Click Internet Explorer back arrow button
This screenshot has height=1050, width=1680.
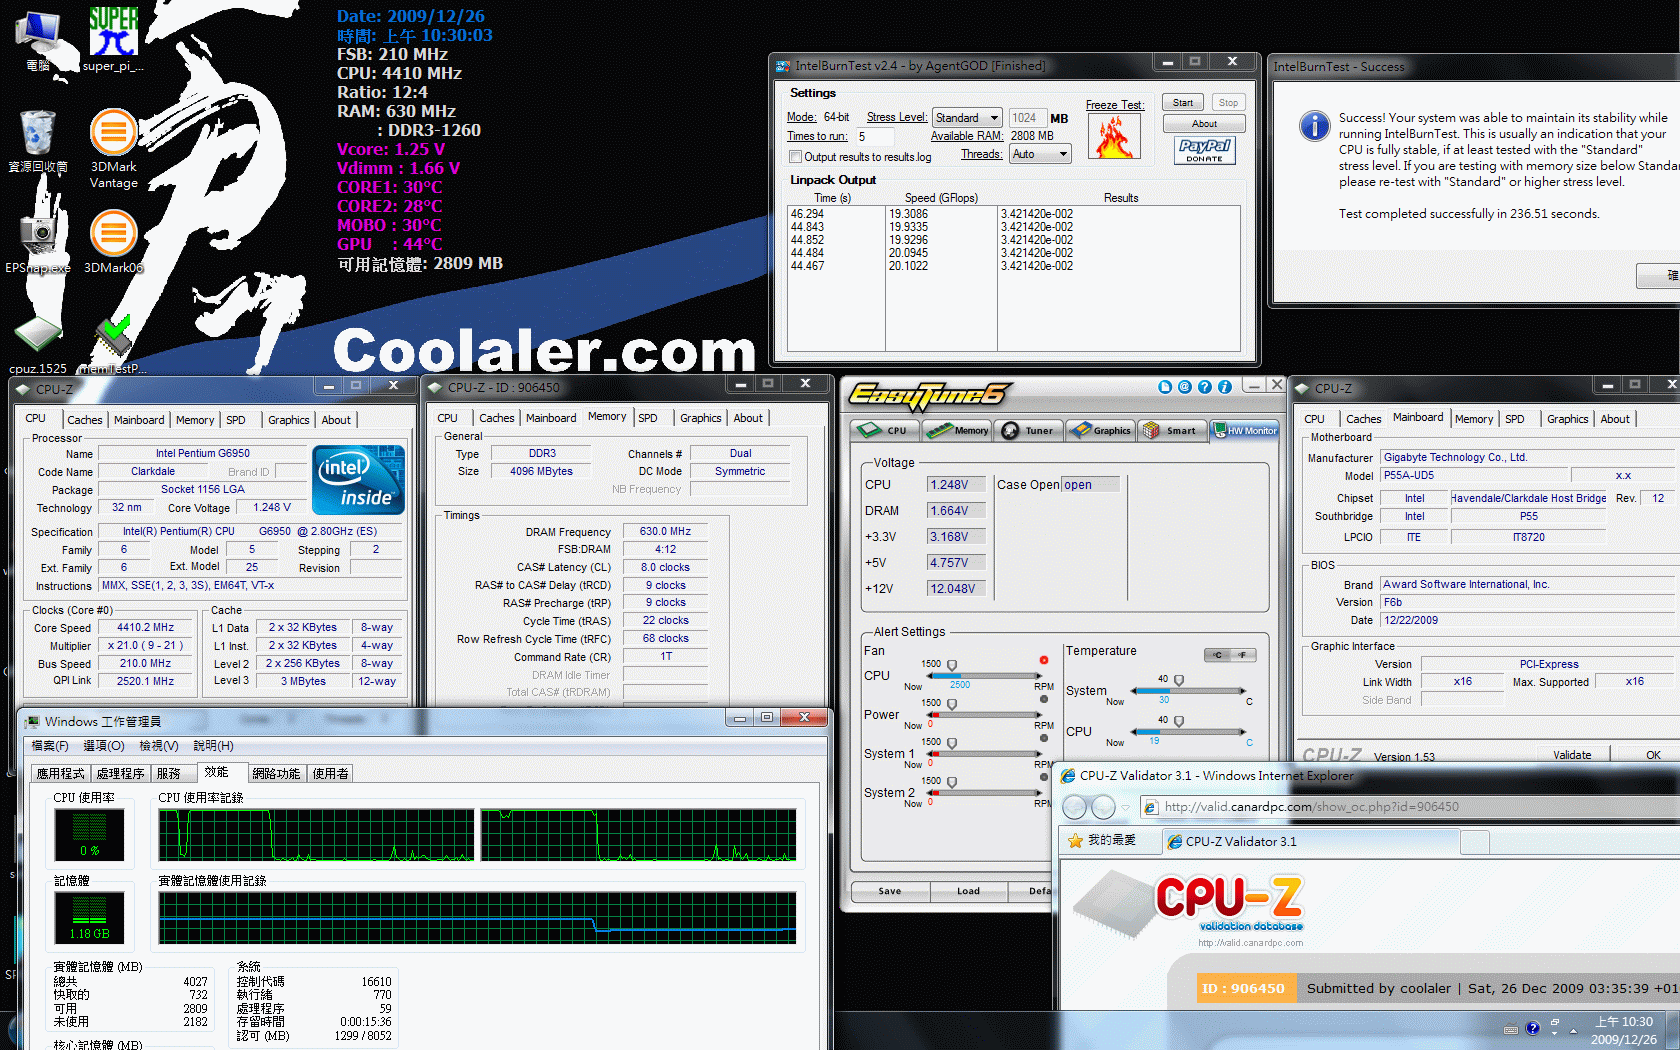(1074, 807)
